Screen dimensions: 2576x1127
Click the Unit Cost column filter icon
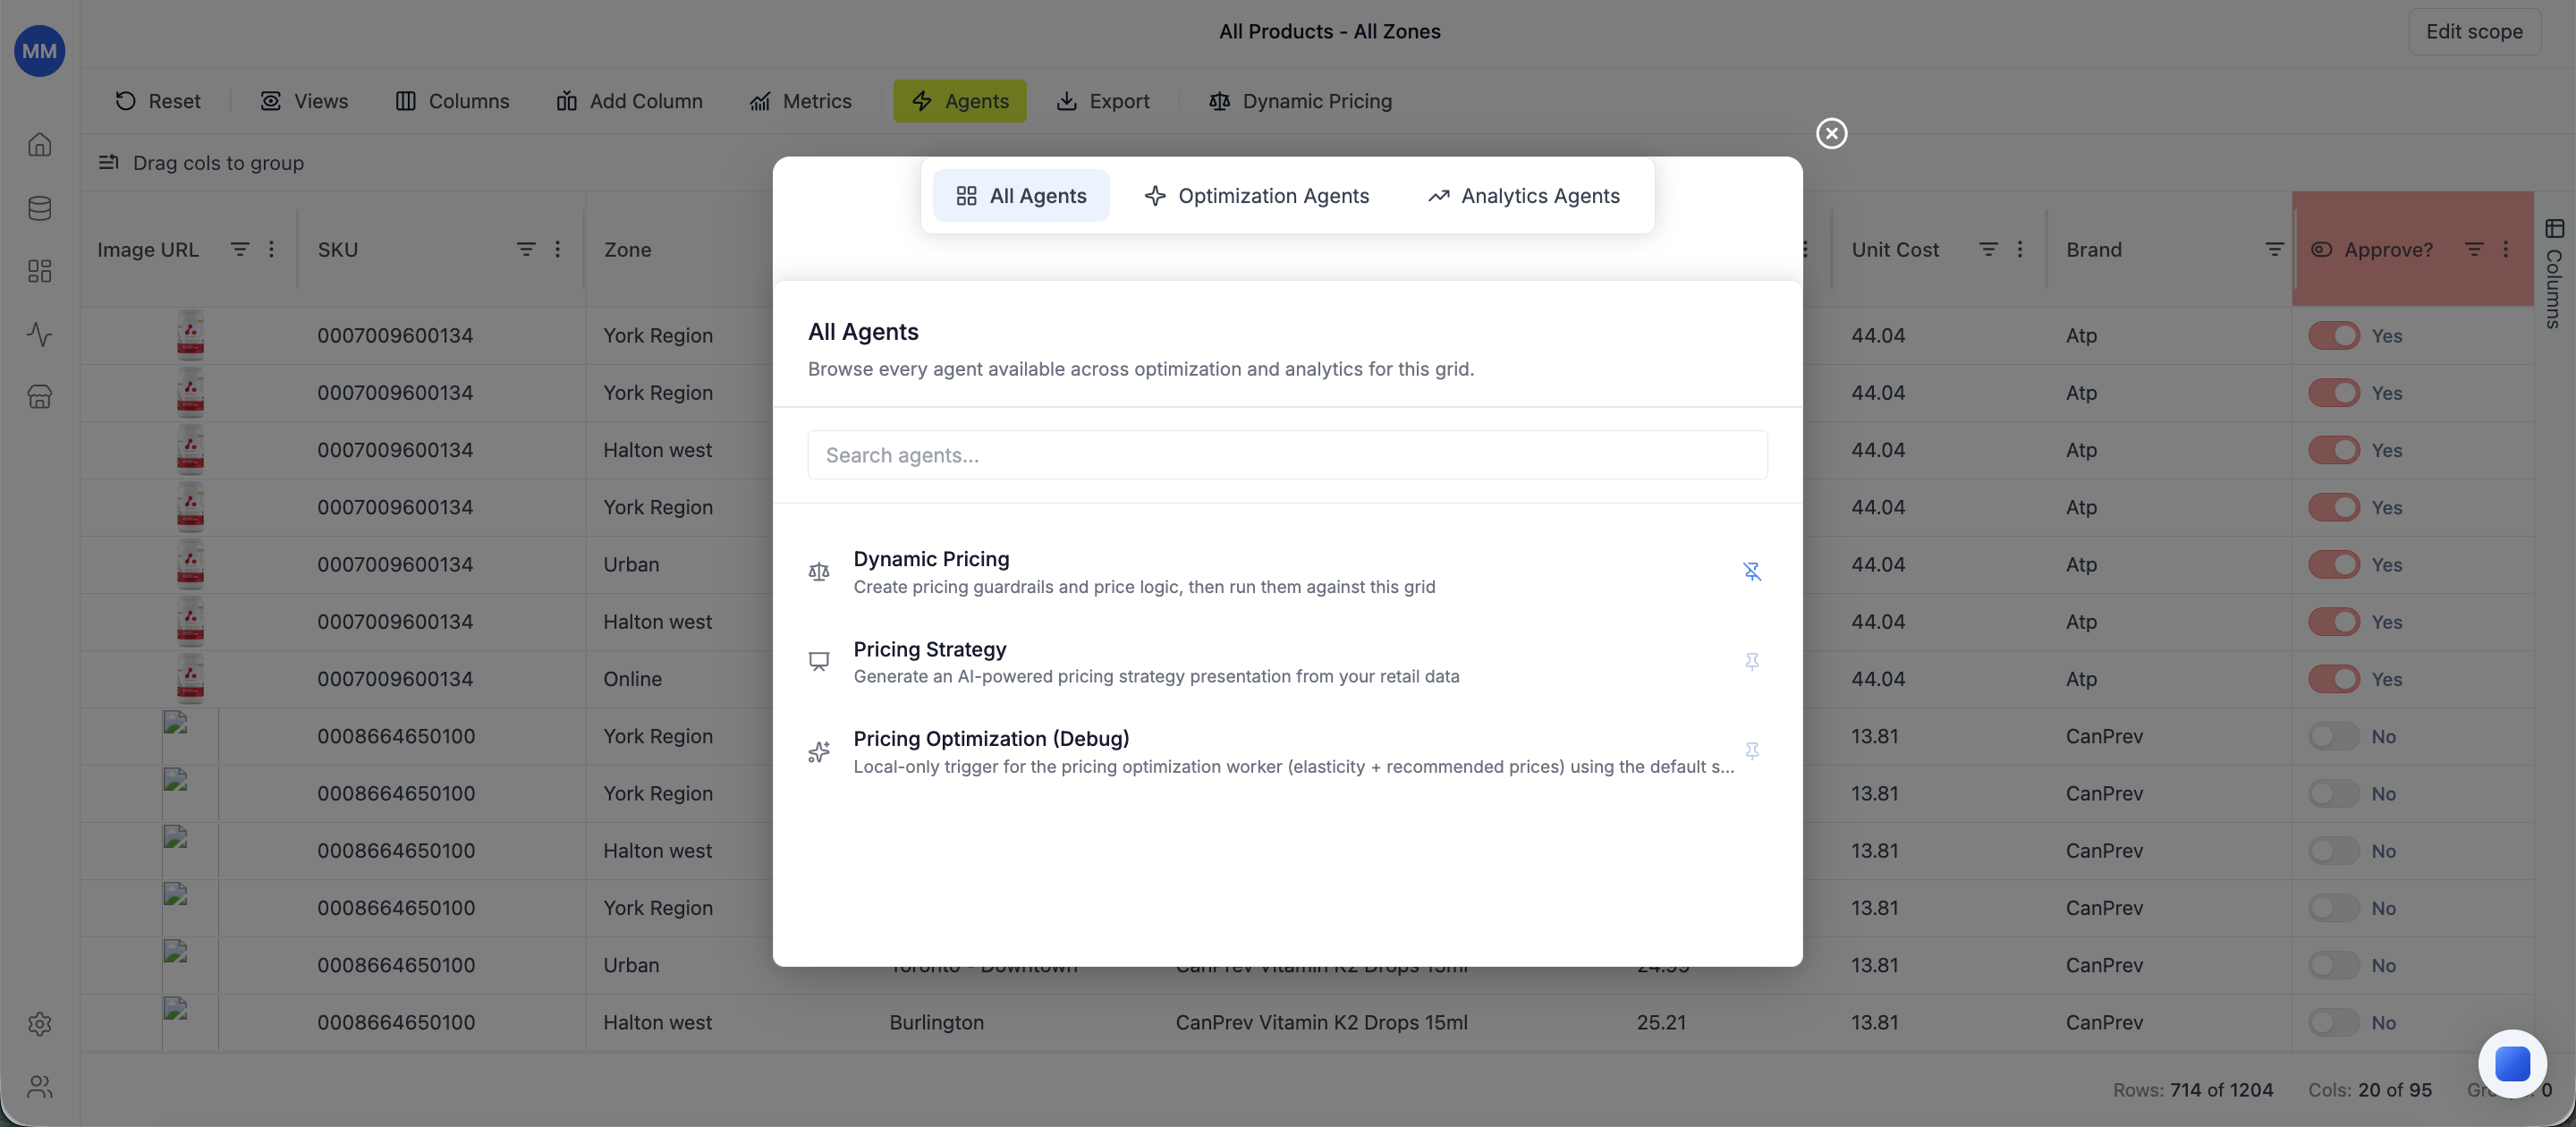(1988, 249)
